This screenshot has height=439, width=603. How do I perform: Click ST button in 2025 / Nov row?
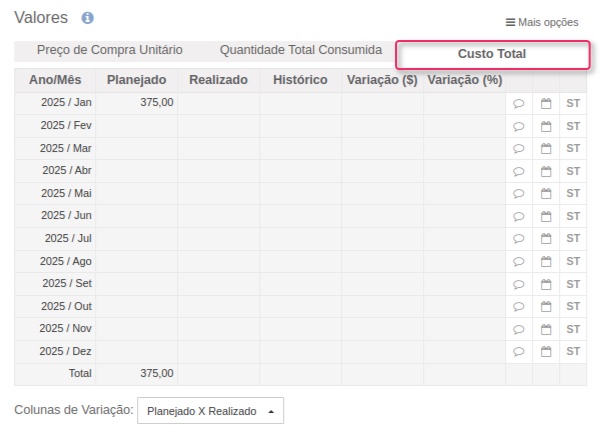[573, 329]
